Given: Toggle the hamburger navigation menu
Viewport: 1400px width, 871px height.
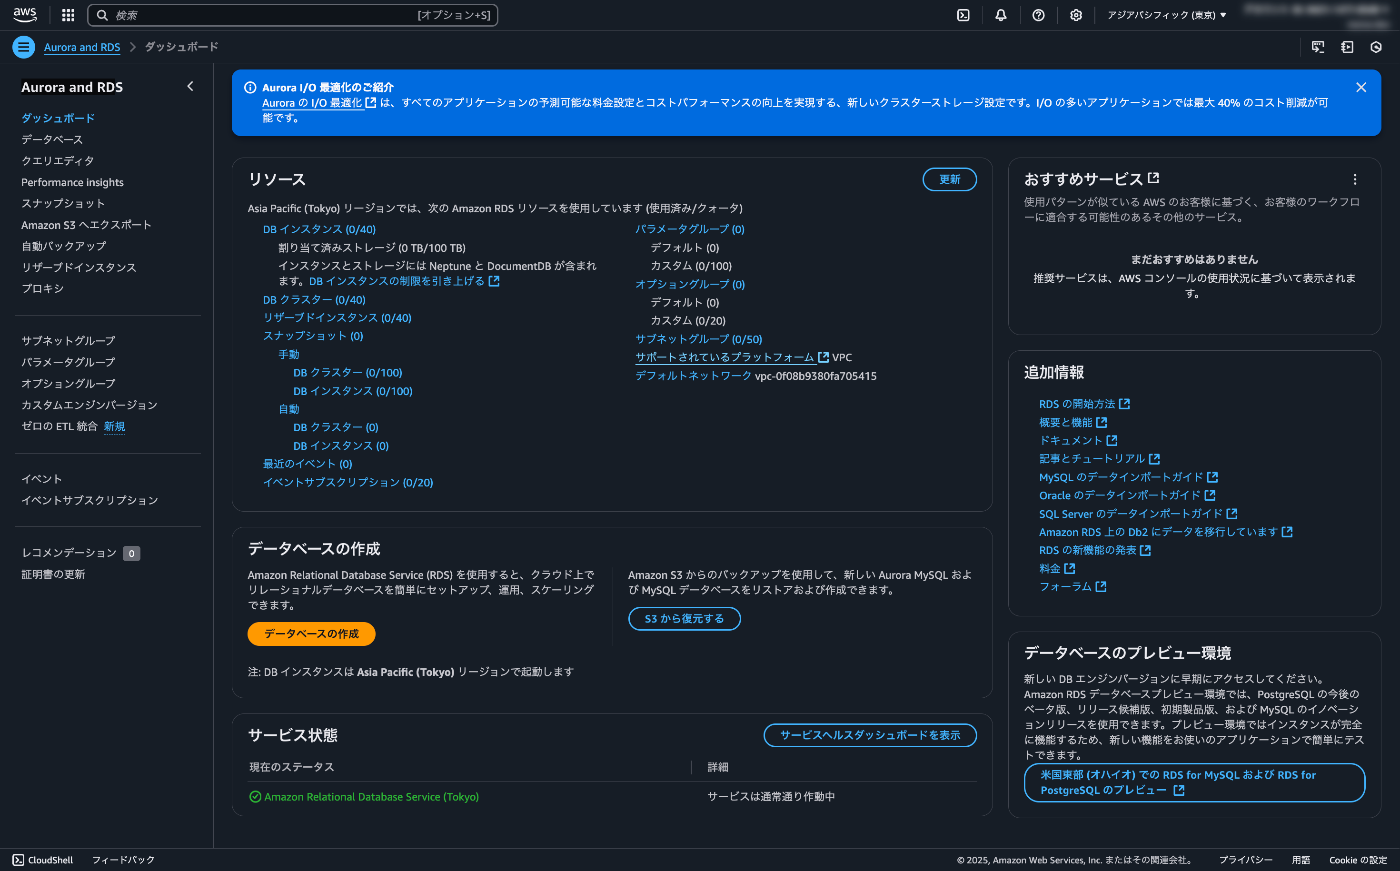Looking at the screenshot, I should coord(24,47).
